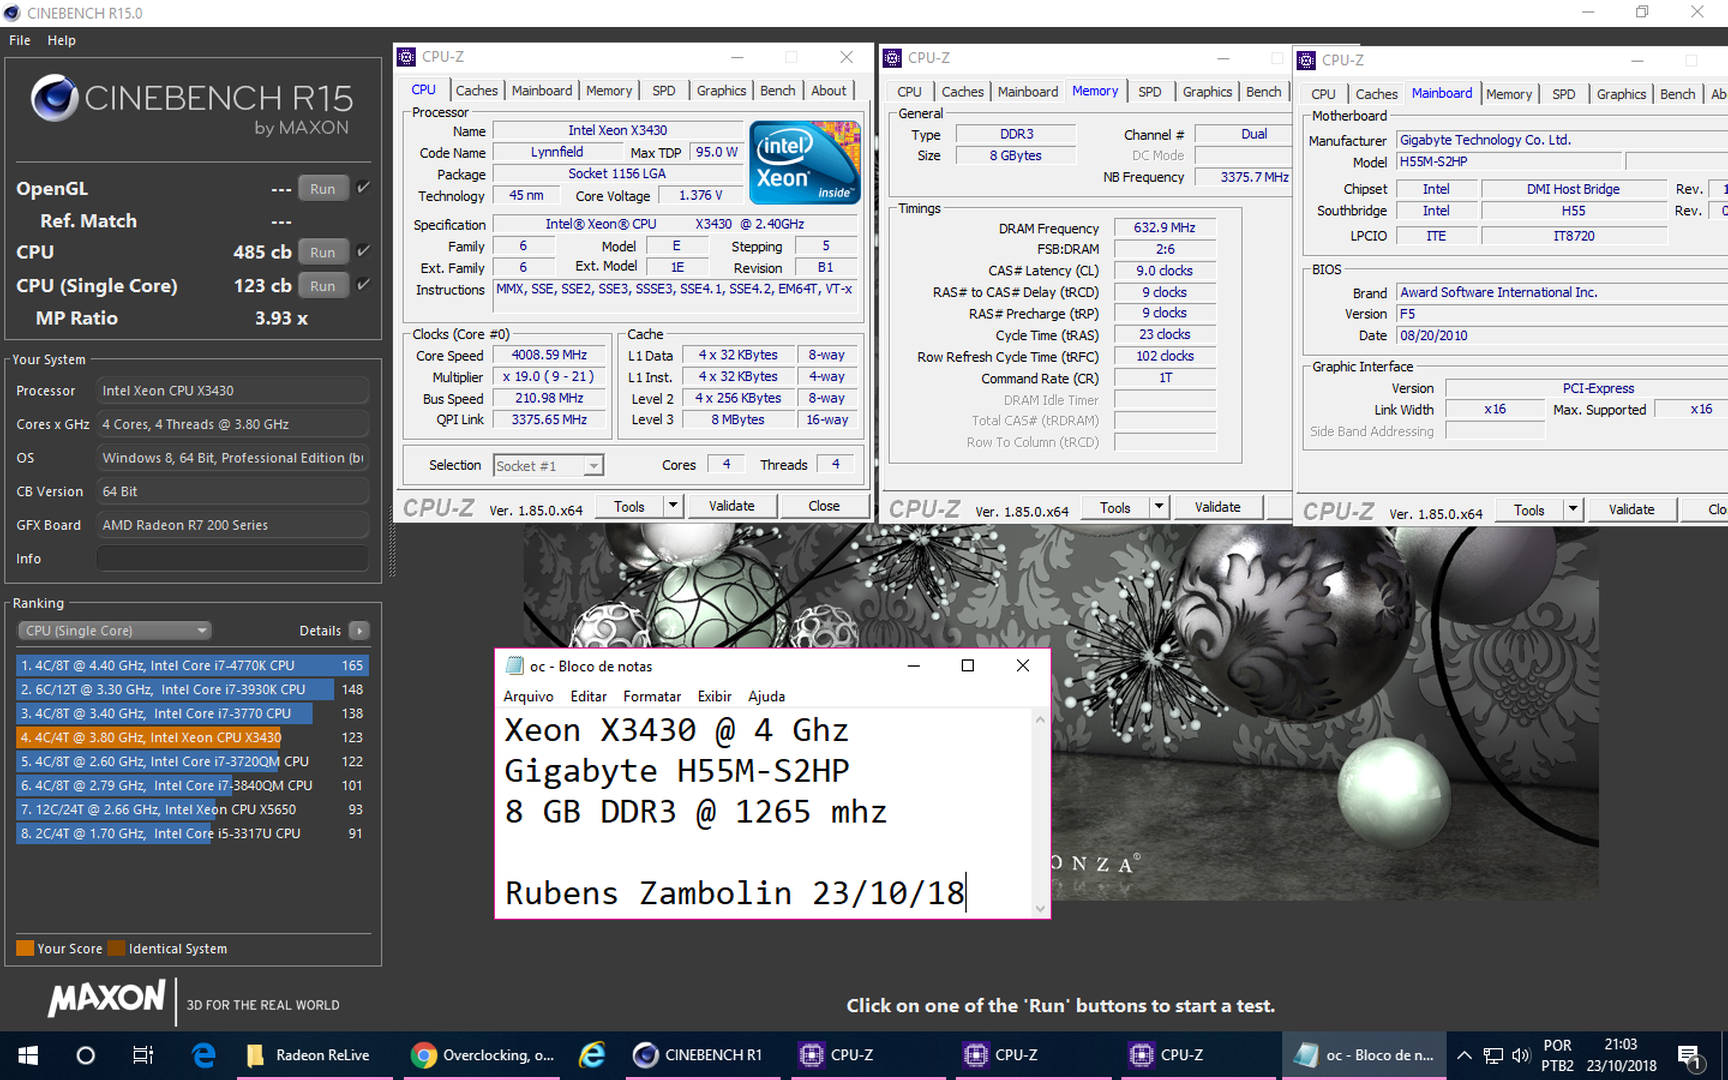Image resolution: width=1728 pixels, height=1080 pixels.
Task: Expand Tools dropdown arrow in Memory window
Action: point(1159,507)
